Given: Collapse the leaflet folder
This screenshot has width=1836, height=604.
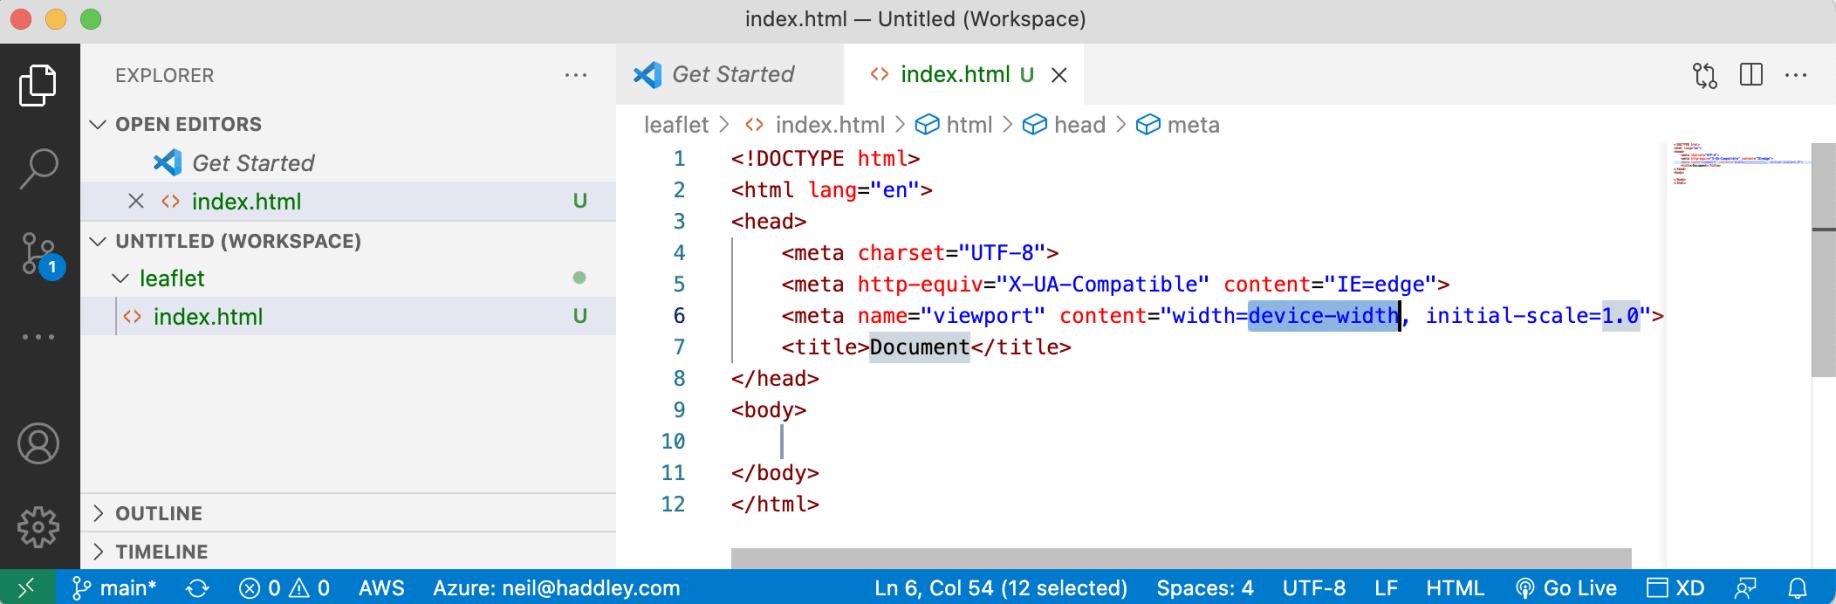Looking at the screenshot, I should tap(121, 278).
